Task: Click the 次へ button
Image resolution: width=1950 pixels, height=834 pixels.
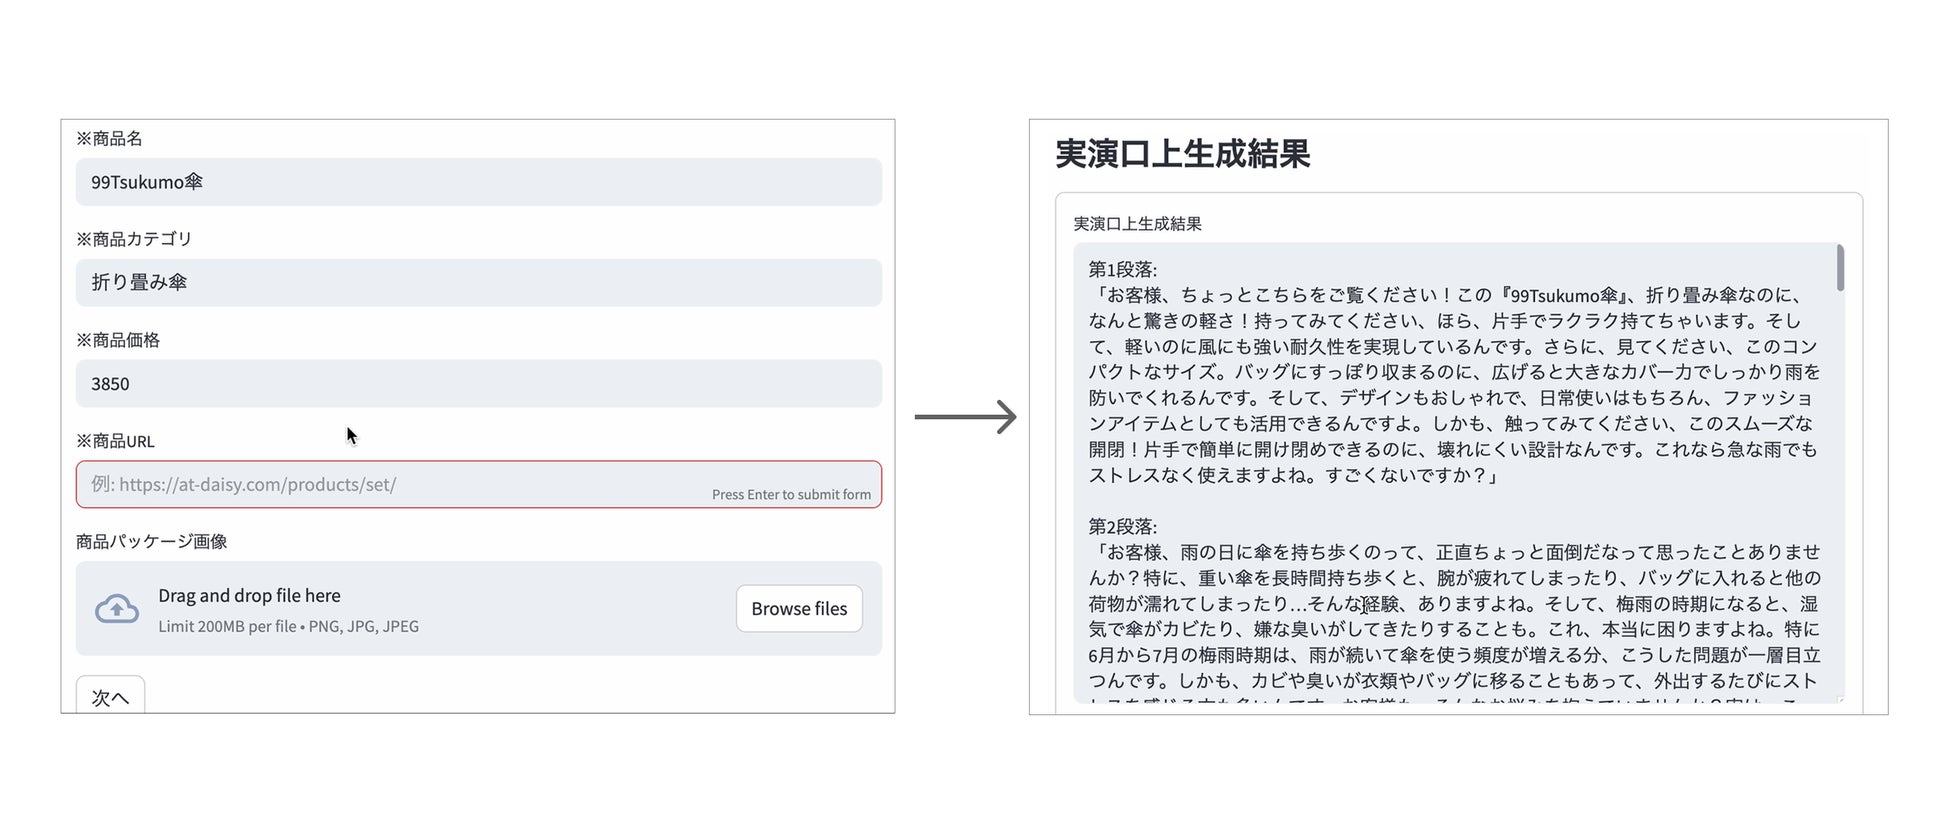Action: click(x=110, y=696)
